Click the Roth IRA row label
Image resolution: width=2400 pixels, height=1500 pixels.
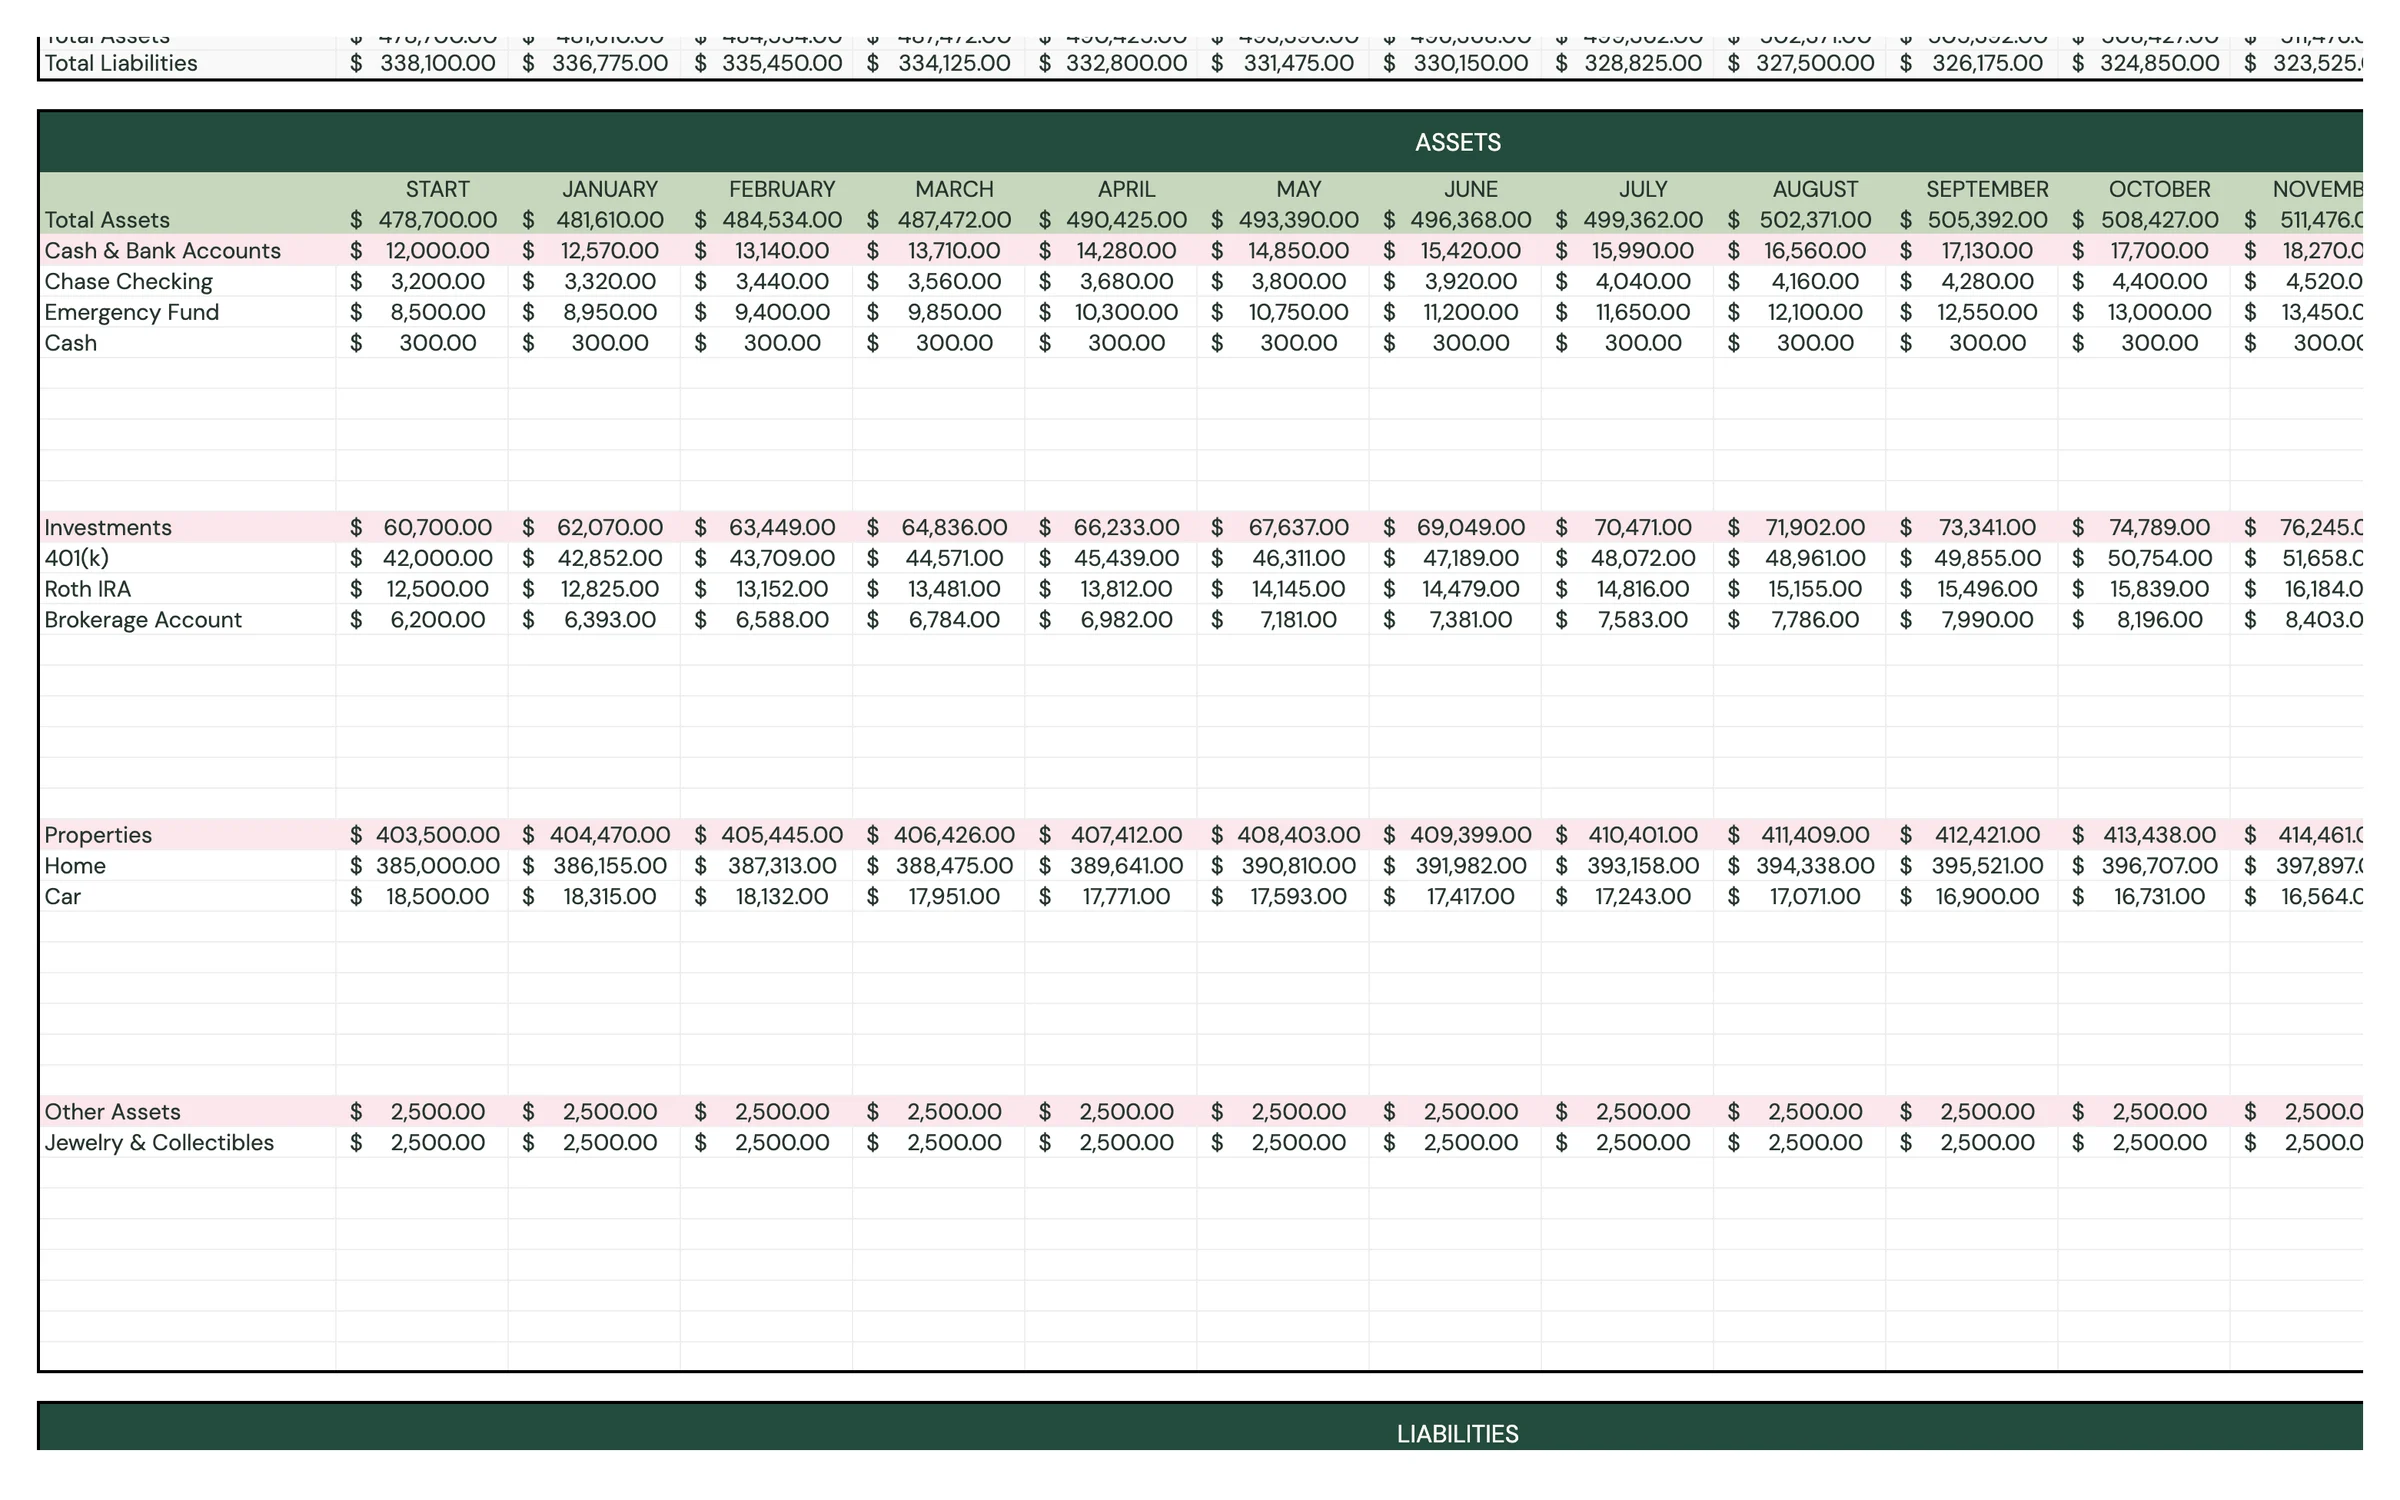click(x=87, y=589)
